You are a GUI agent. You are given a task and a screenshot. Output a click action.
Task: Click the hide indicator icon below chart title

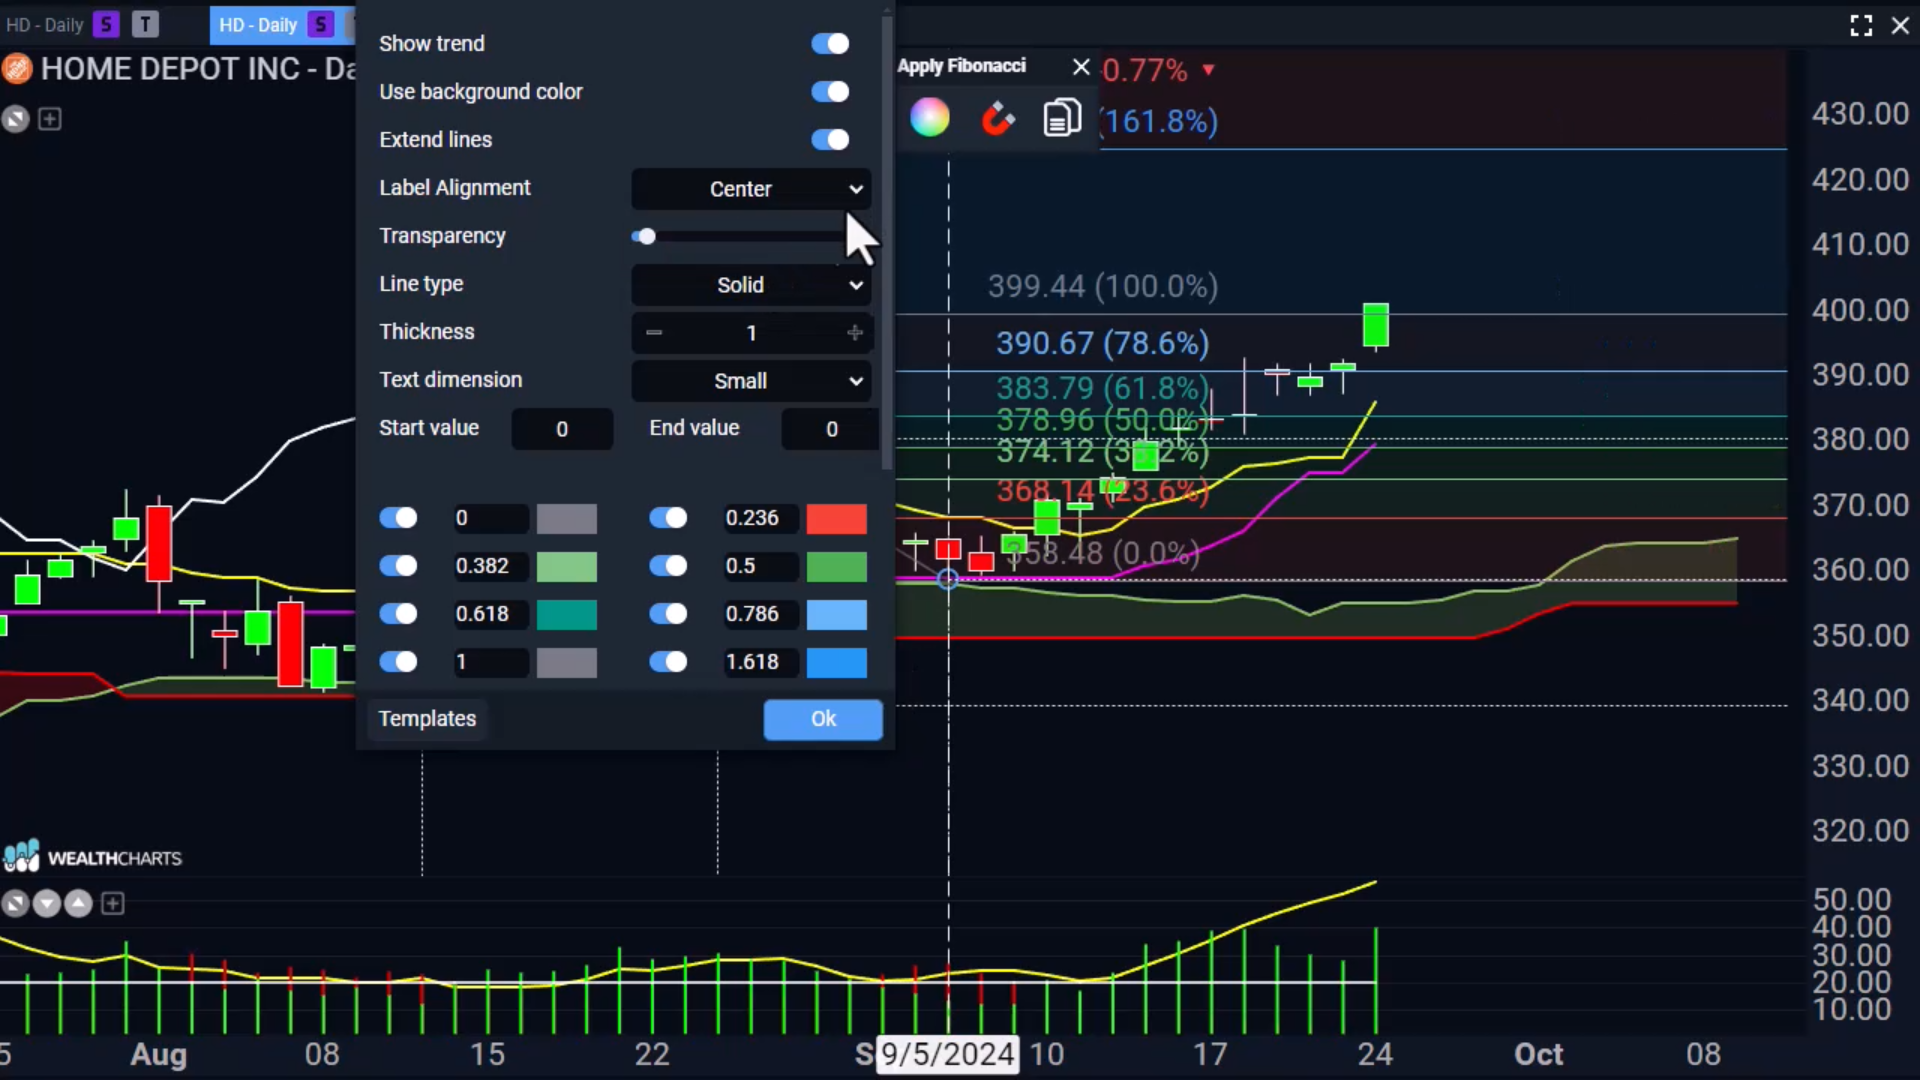click(15, 120)
